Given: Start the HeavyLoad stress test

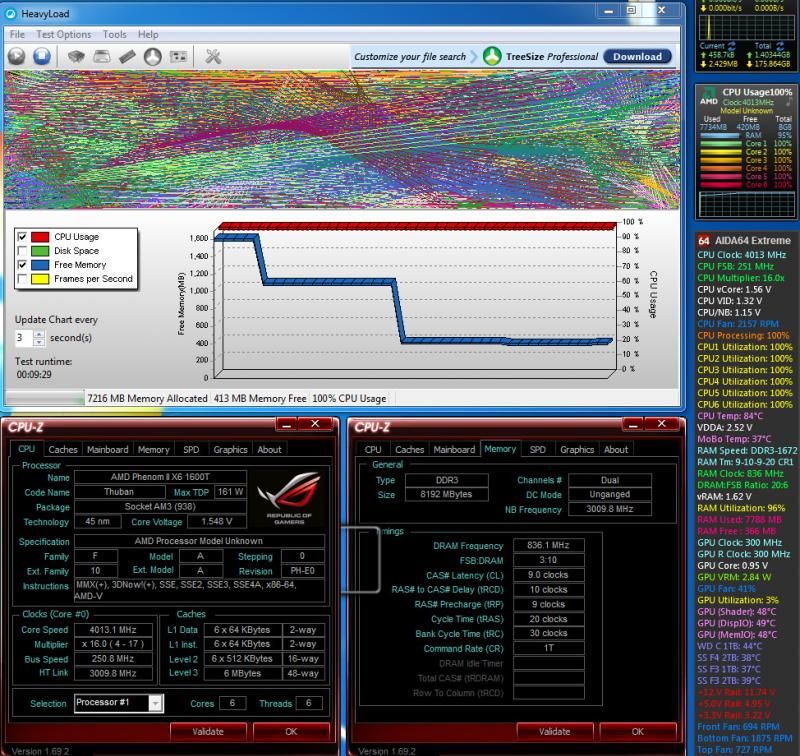Looking at the screenshot, I should 17,57.
